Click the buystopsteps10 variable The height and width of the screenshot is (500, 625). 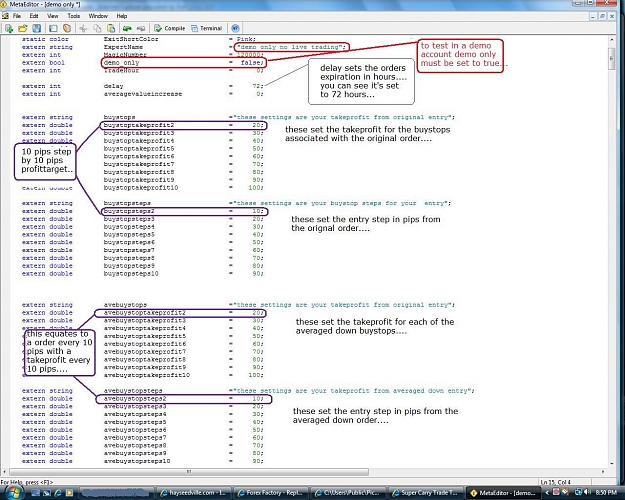point(131,274)
